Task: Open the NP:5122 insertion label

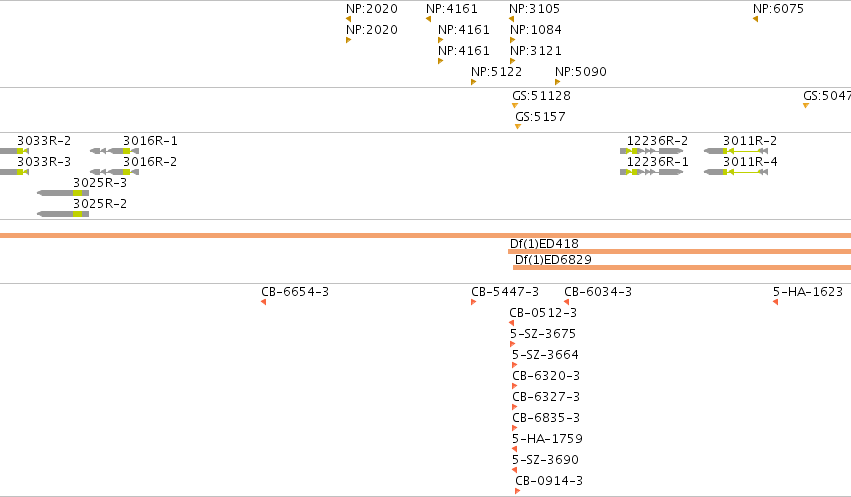Action: (497, 72)
